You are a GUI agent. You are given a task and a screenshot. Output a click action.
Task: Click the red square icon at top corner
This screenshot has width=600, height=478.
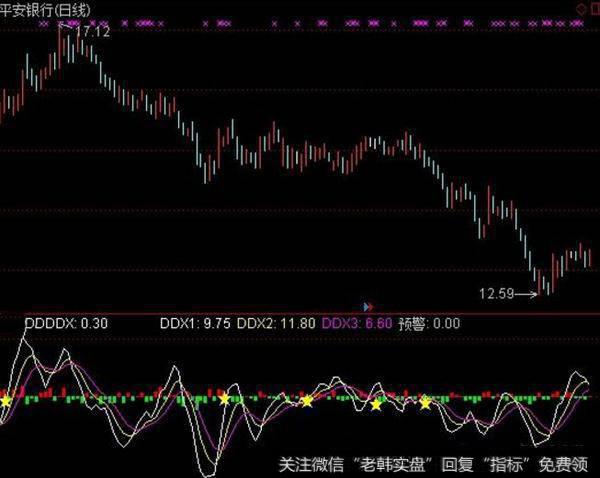595,9
